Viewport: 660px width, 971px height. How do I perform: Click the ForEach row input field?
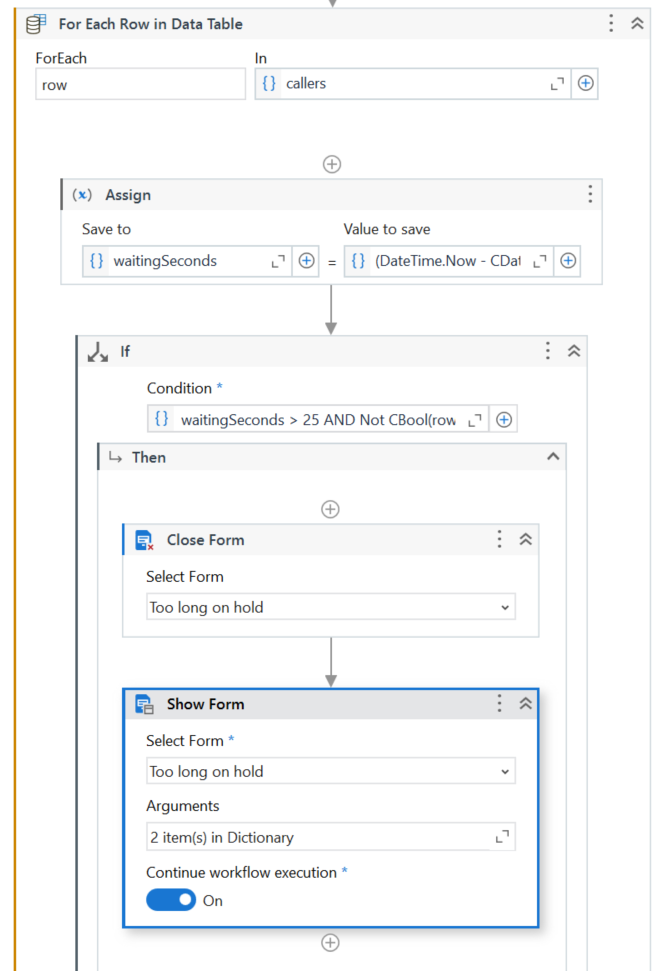(140, 85)
